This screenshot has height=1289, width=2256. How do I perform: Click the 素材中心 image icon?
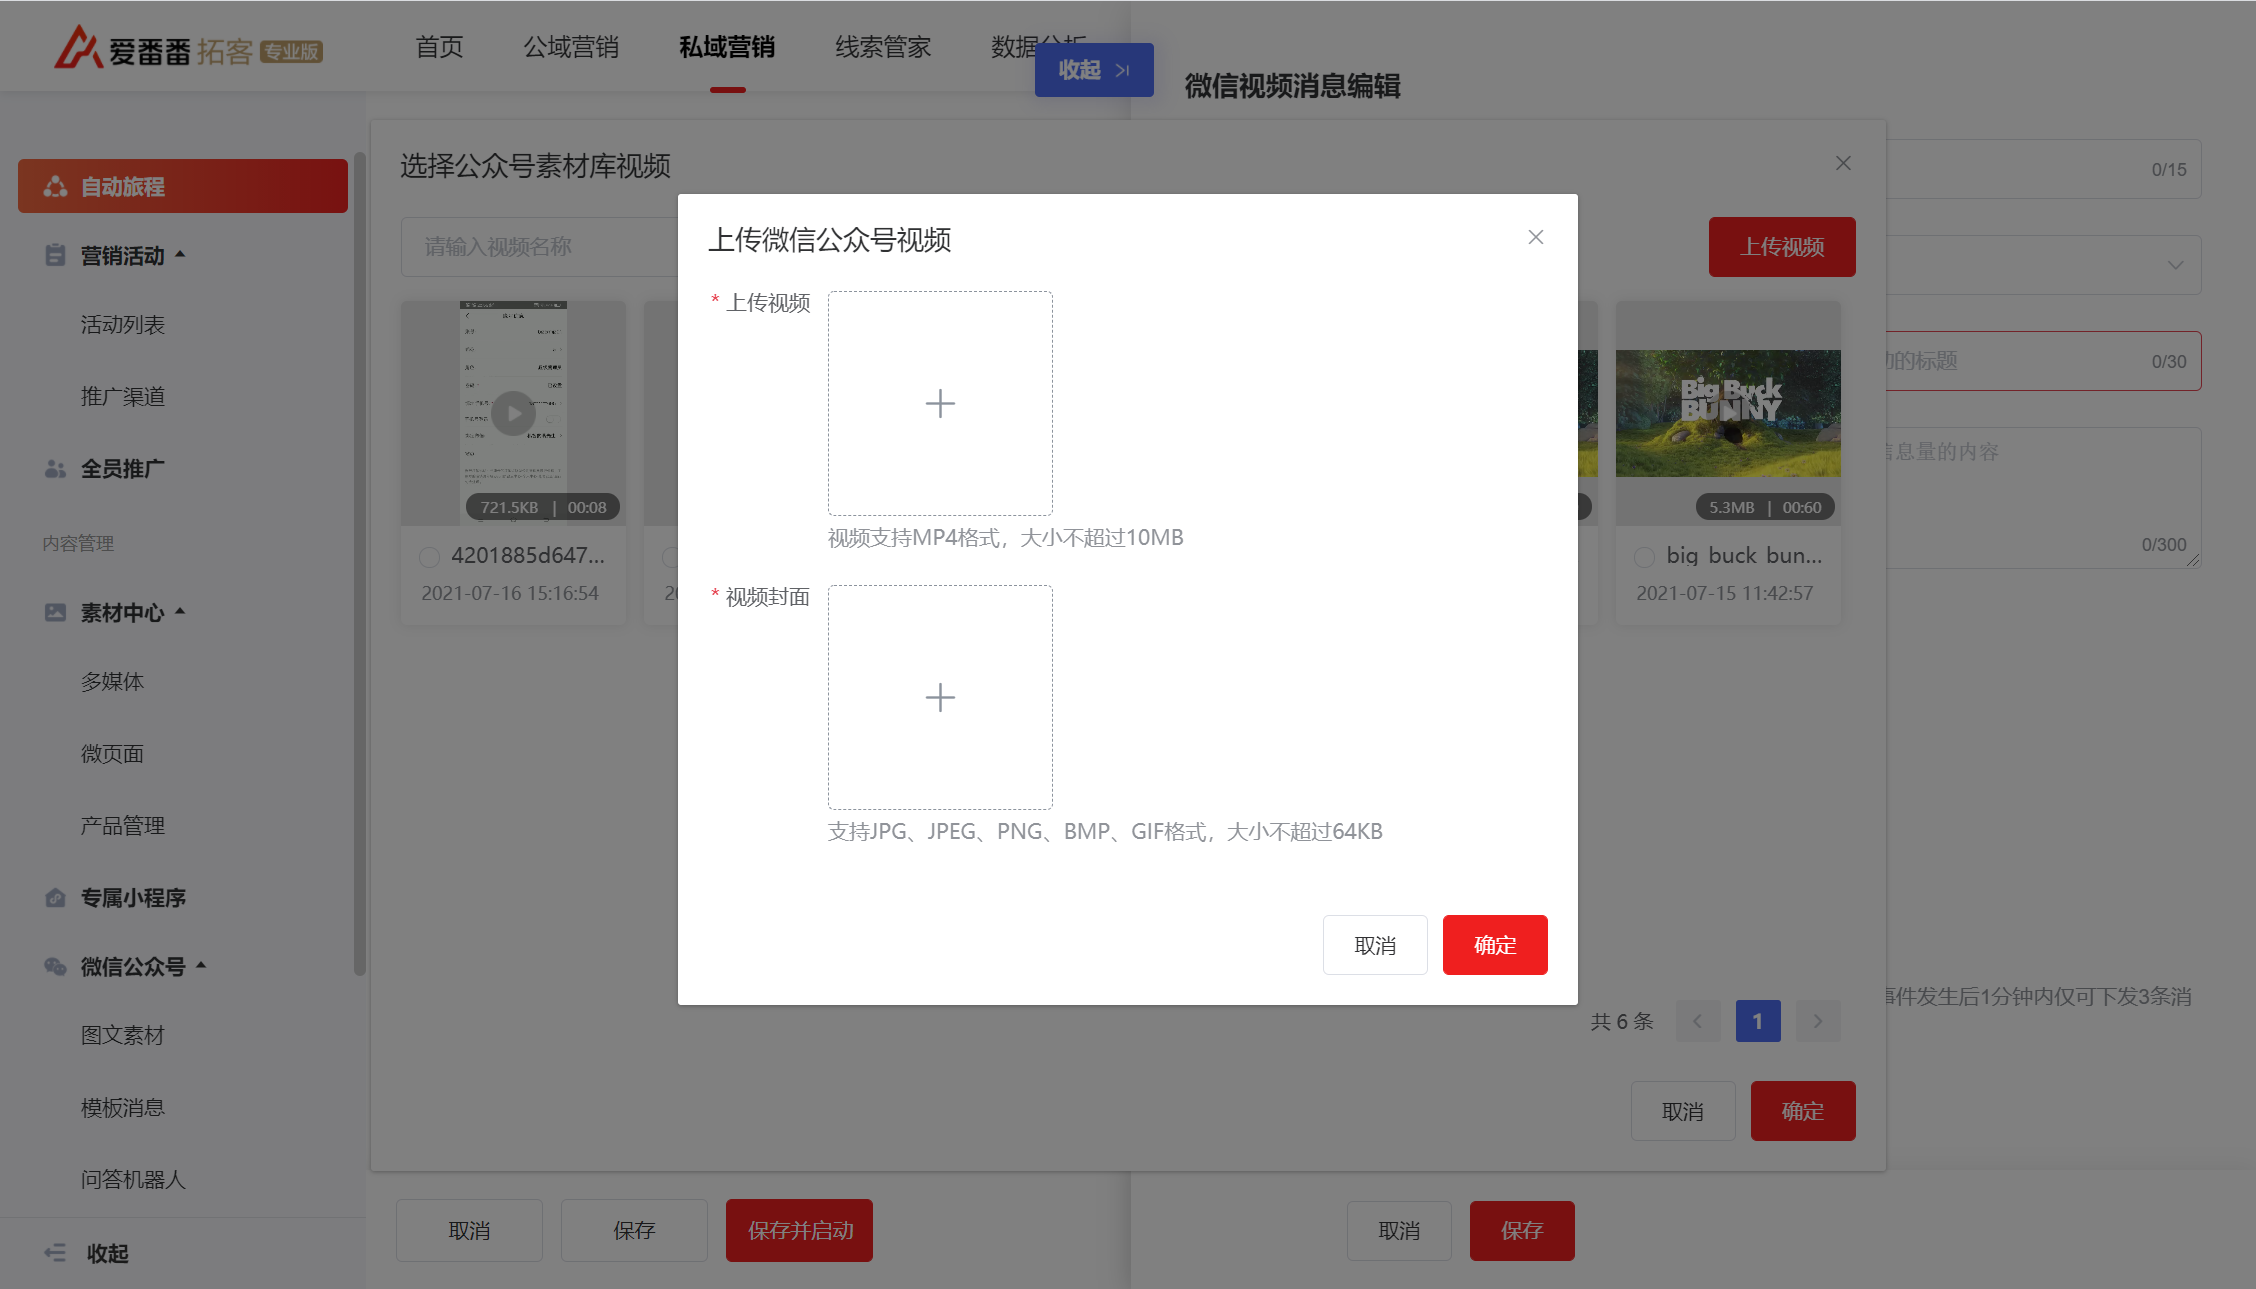point(56,612)
